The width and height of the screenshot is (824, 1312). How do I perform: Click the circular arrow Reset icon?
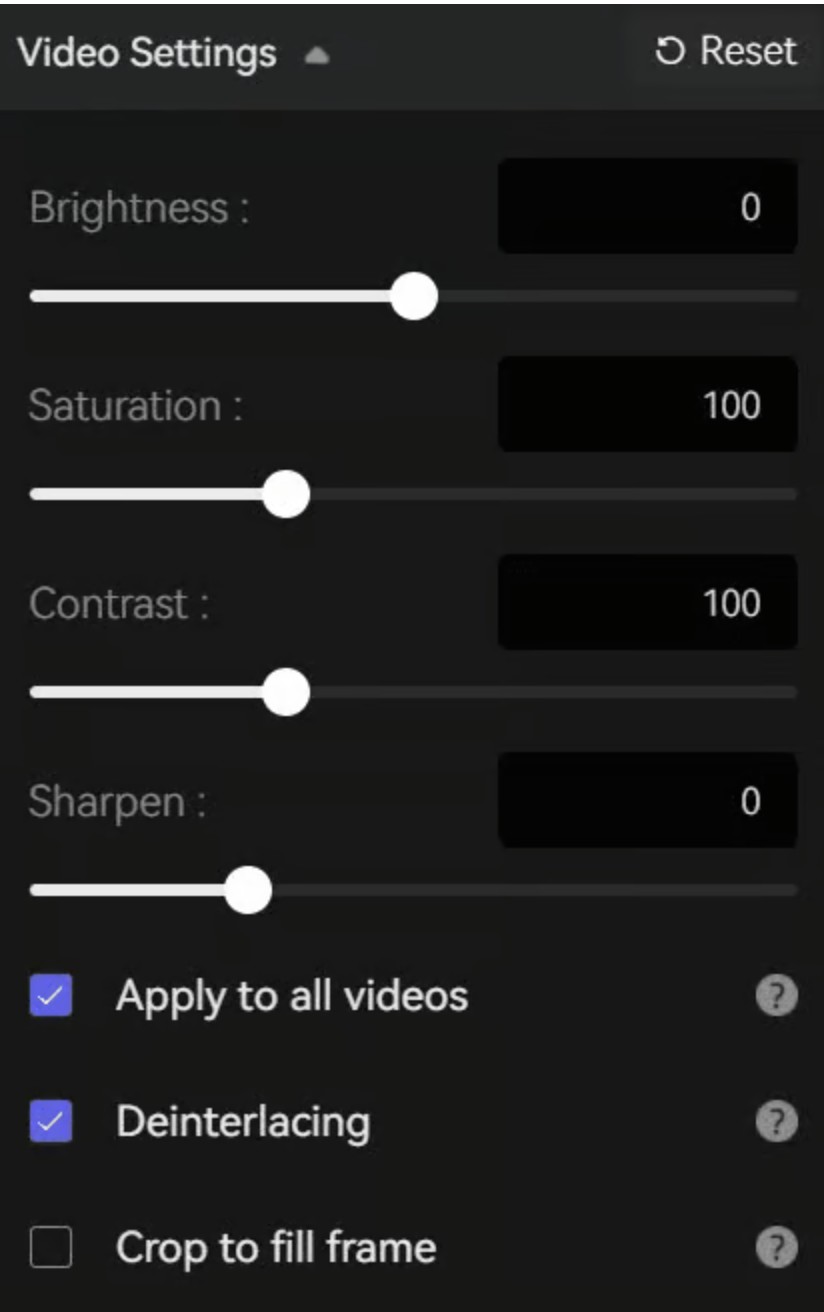[x=667, y=51]
